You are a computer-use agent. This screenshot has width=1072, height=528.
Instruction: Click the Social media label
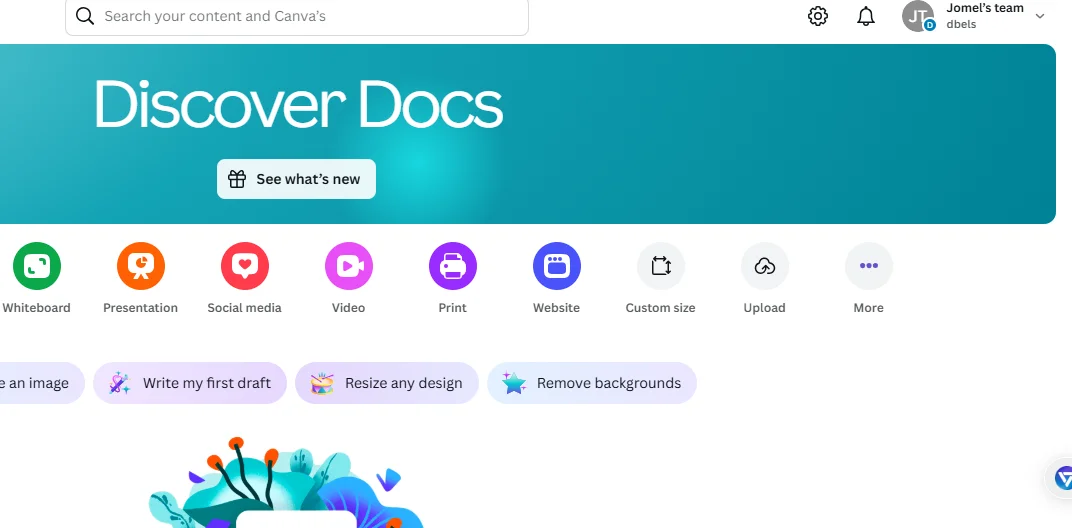pyautogui.click(x=245, y=308)
